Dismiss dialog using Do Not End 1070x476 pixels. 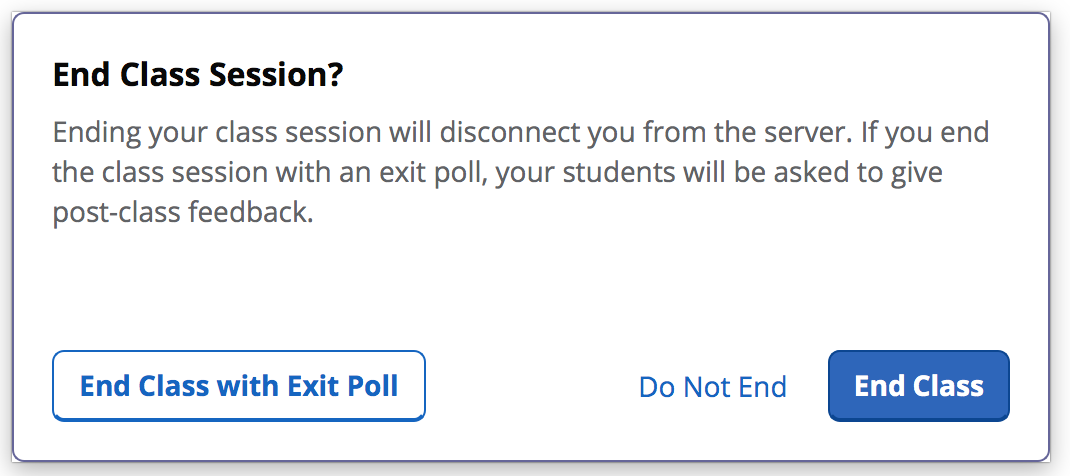(x=712, y=387)
